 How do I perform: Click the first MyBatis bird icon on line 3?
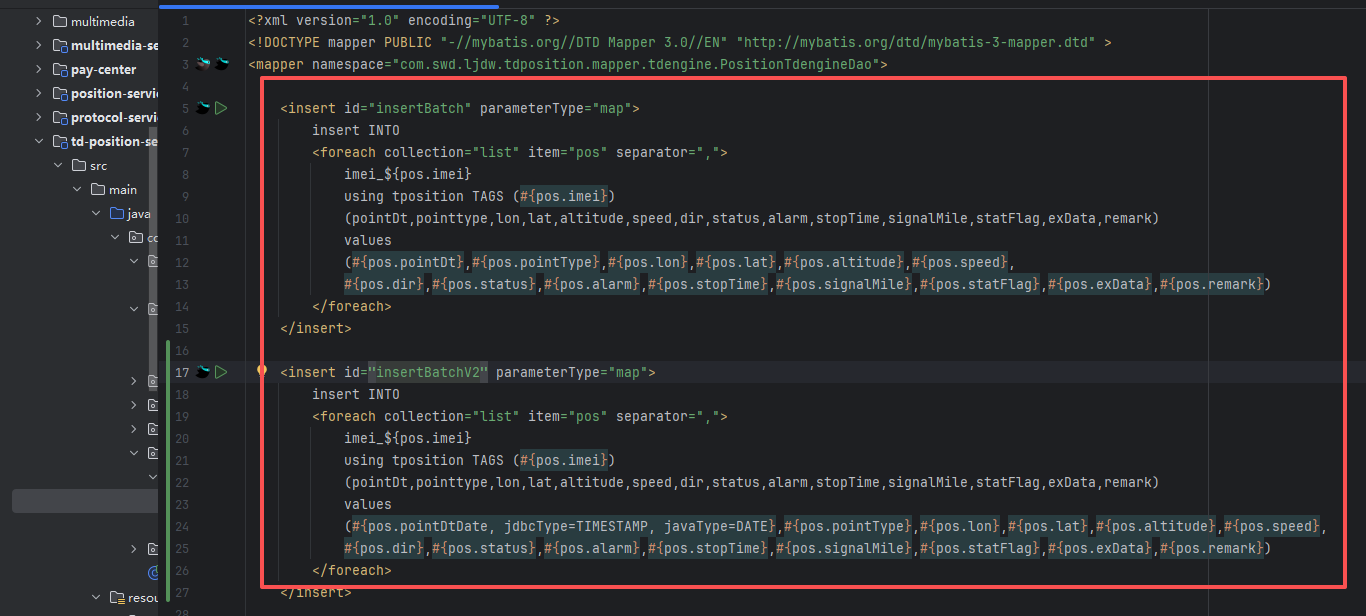203,64
